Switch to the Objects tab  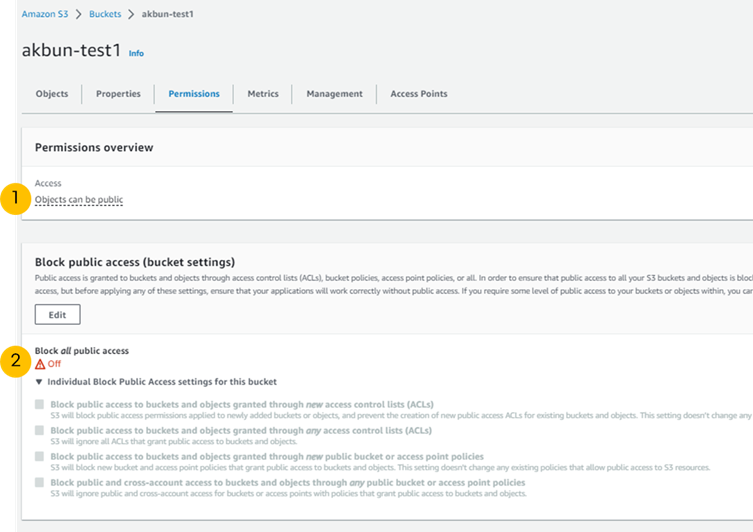pos(52,94)
